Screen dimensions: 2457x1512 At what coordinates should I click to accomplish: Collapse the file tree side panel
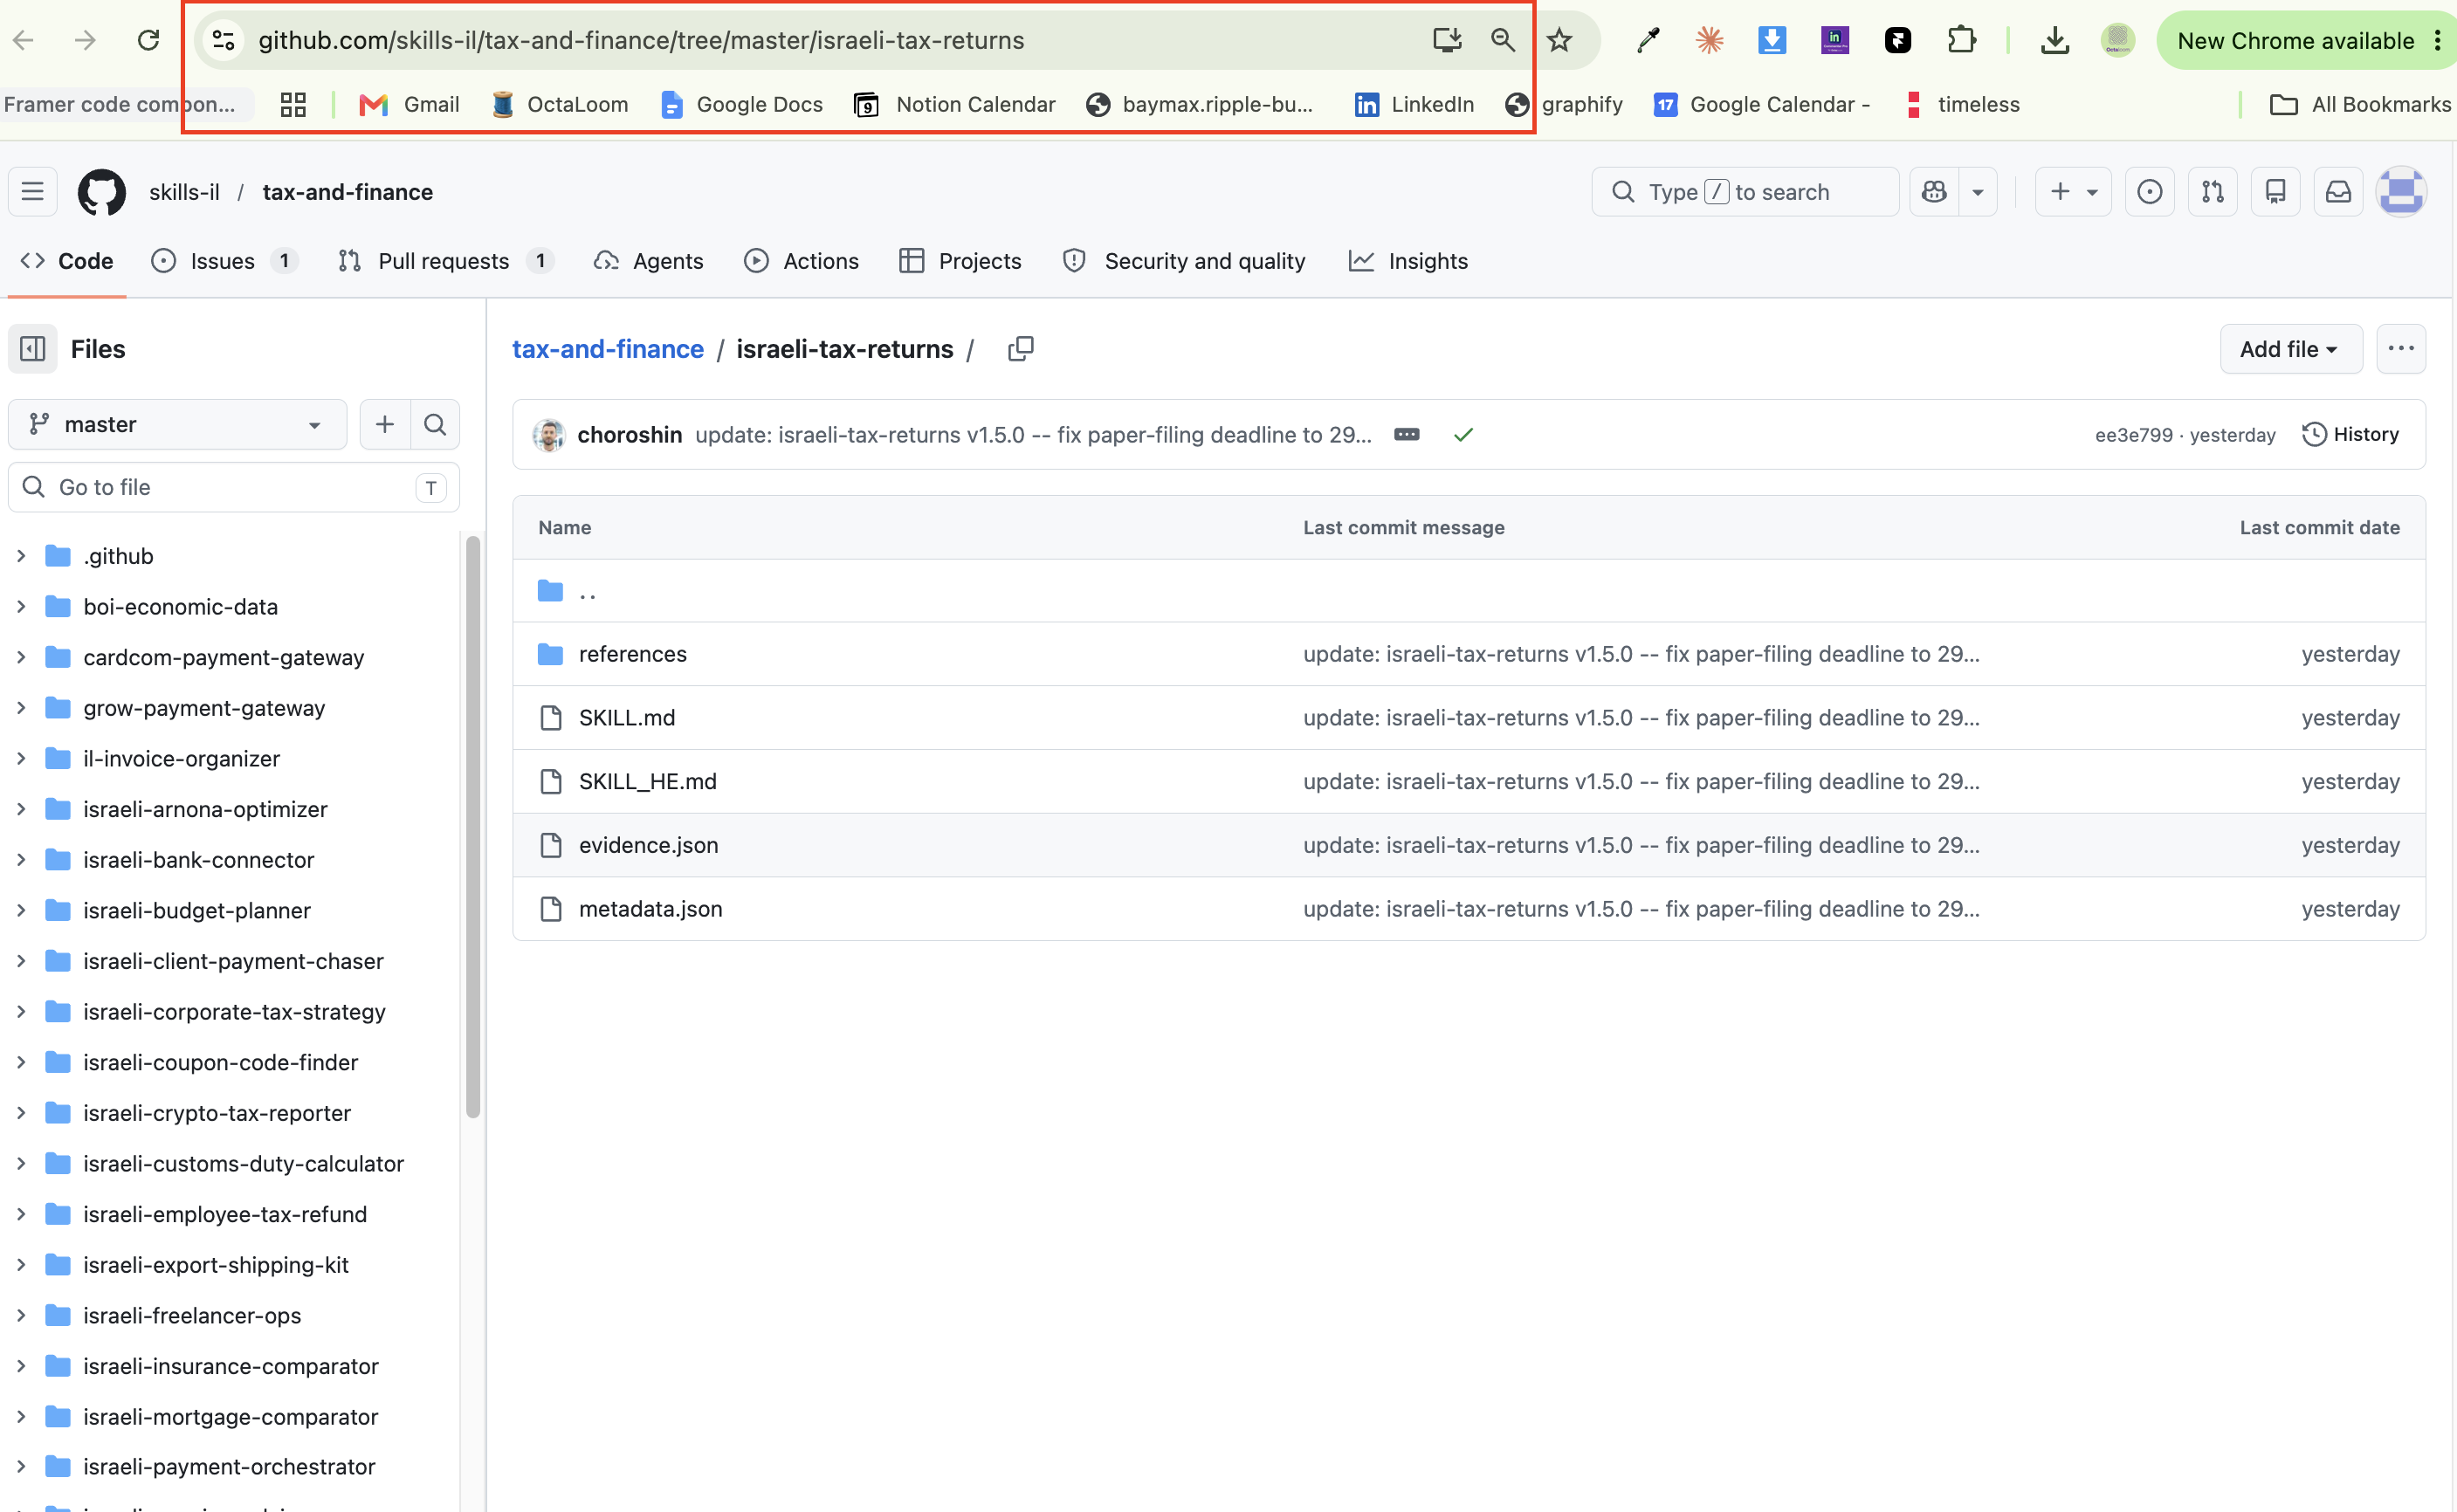(x=33, y=349)
